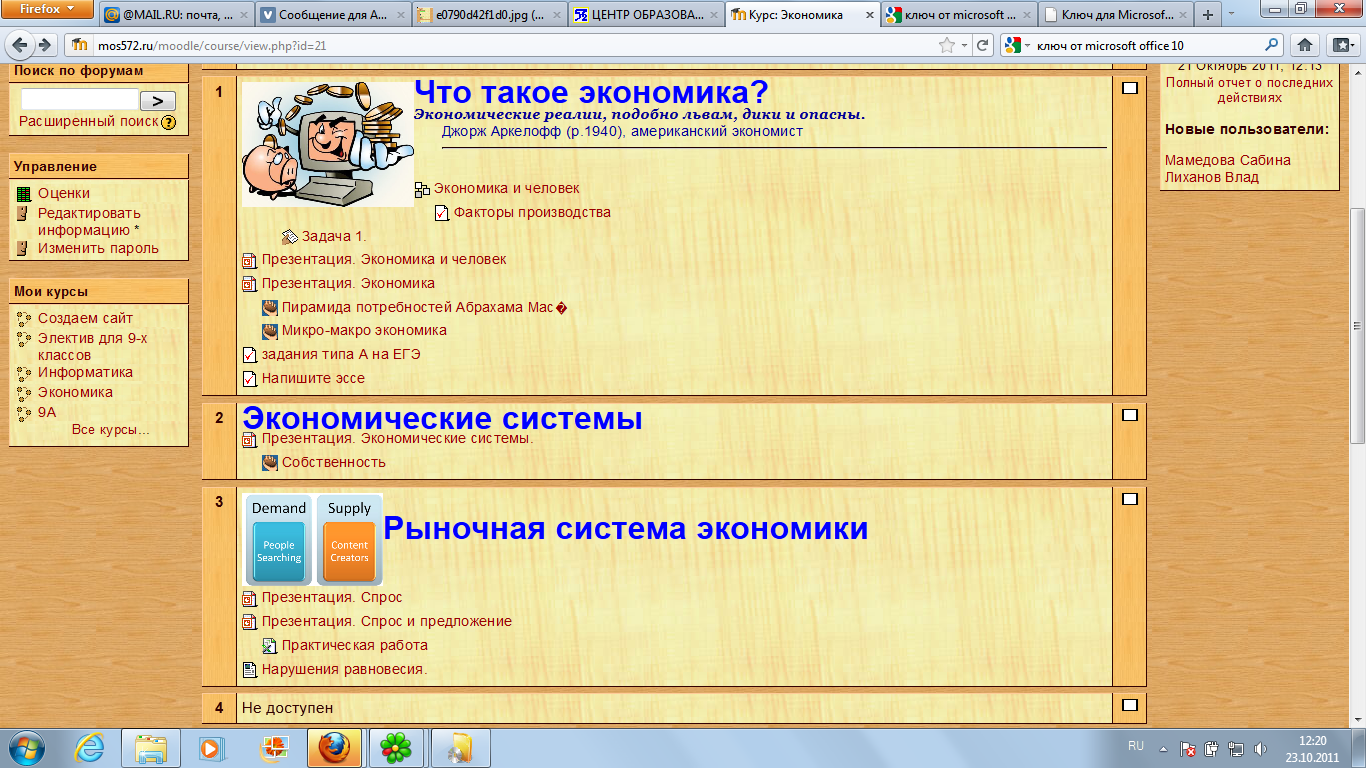Open the ICQ flower icon in taskbar
Screen dimensions: 1366x768
(397, 747)
